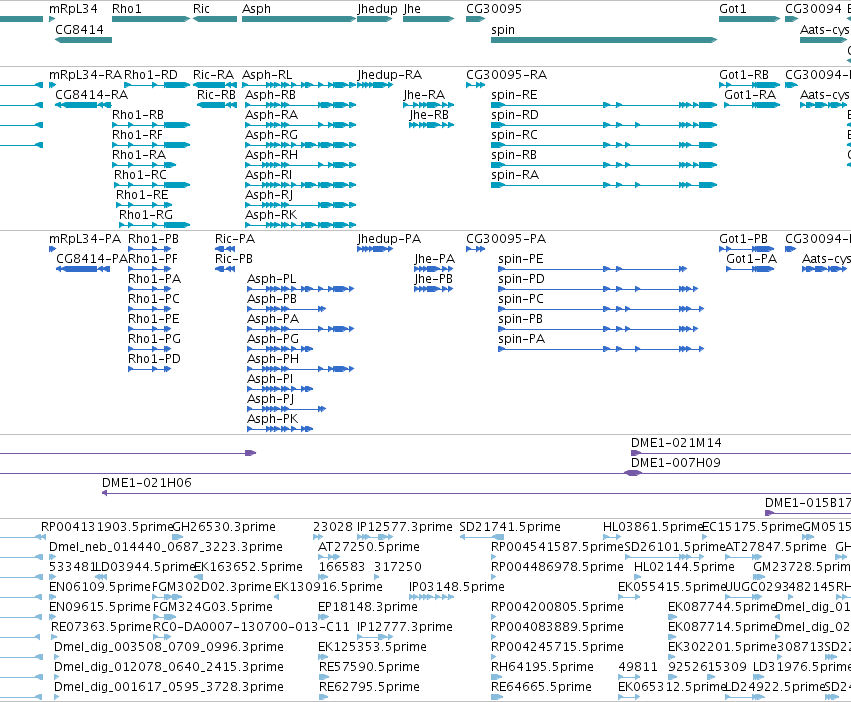Select transcript Rho1-RF
This screenshot has width=851, height=702.
(151, 145)
